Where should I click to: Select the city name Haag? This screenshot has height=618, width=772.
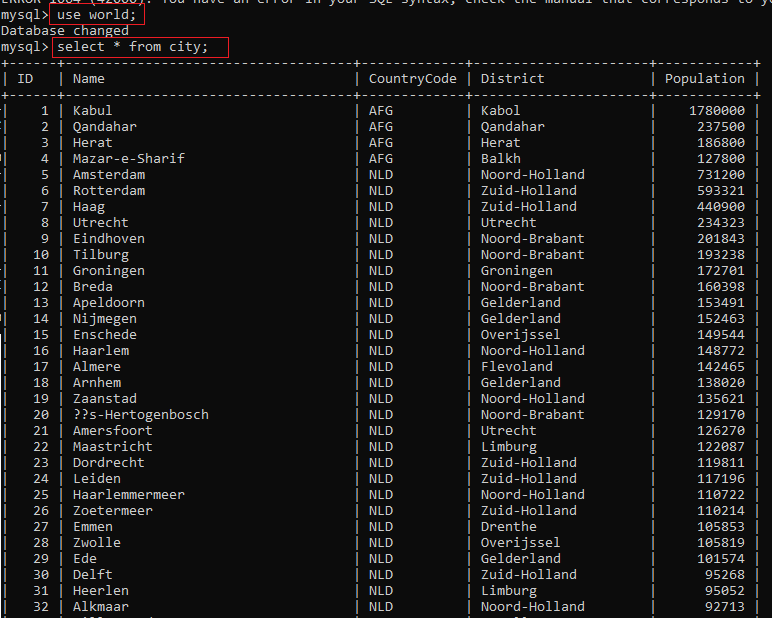(89, 207)
